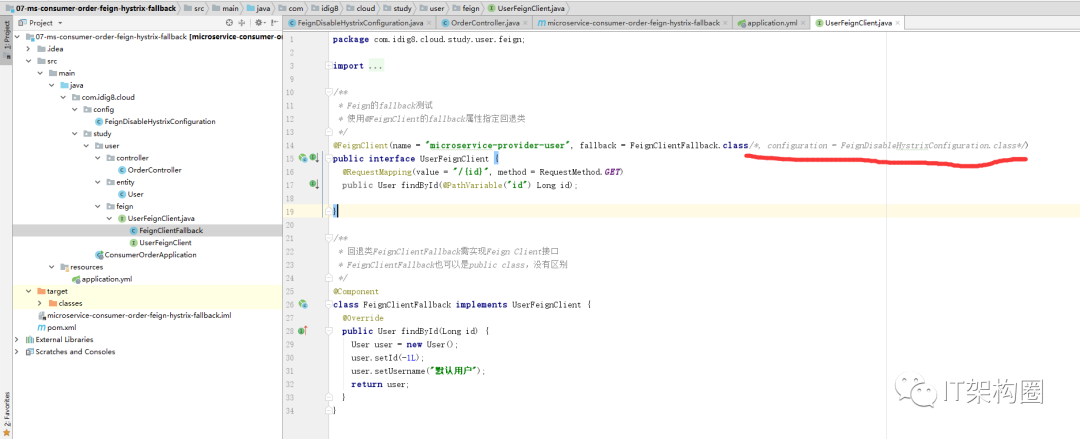Collapse the entity package
Image resolution: width=1080 pixels, height=439 pixels.
[98, 182]
